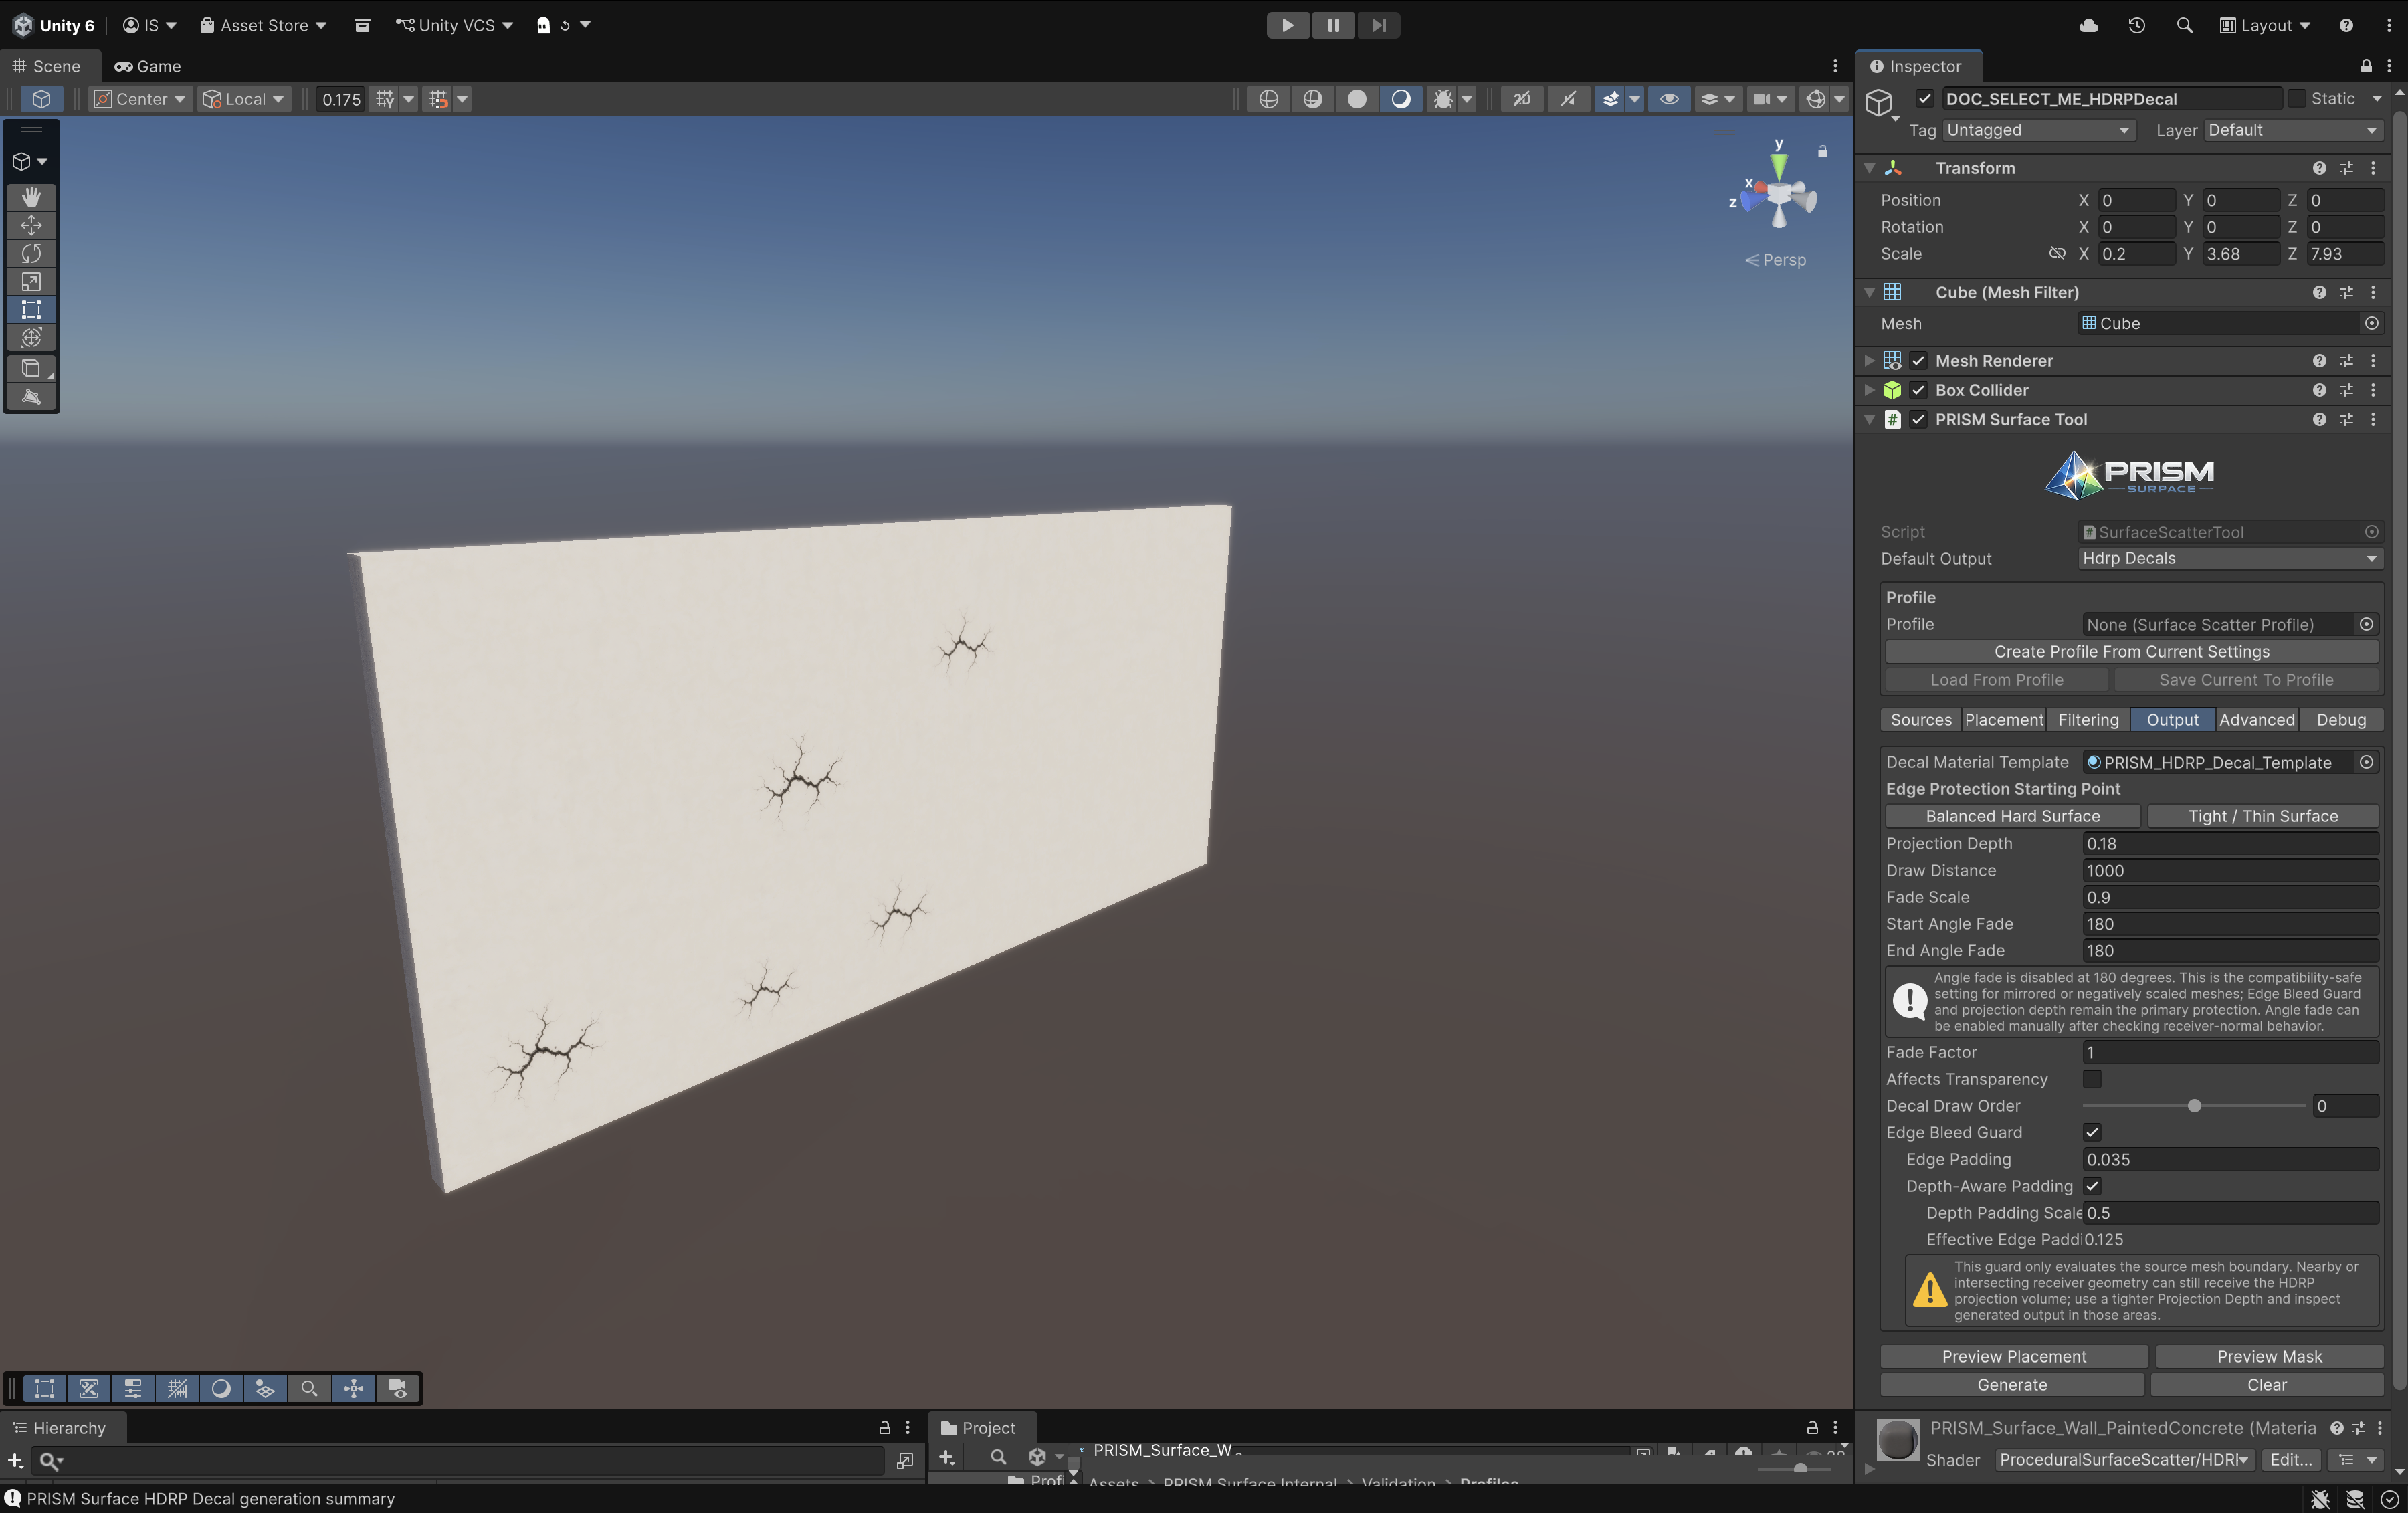Select the Hand view tool
The image size is (2408, 1513).
pos(31,197)
